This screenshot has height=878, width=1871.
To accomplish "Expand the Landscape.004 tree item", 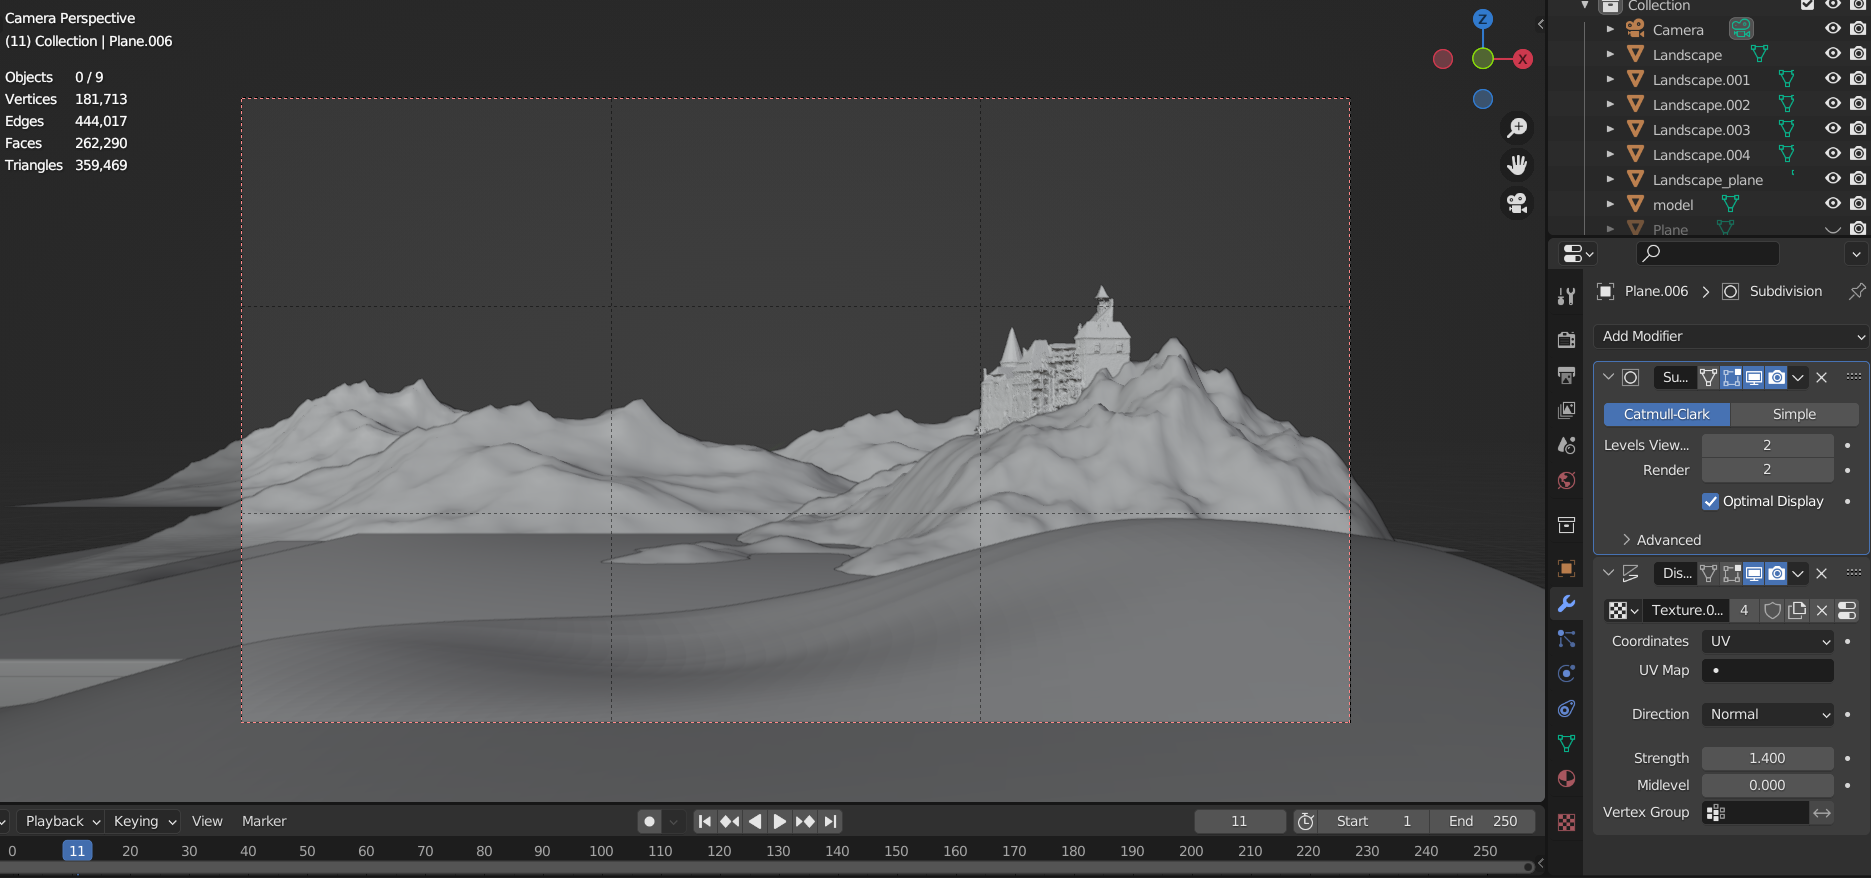I will point(1610,154).
